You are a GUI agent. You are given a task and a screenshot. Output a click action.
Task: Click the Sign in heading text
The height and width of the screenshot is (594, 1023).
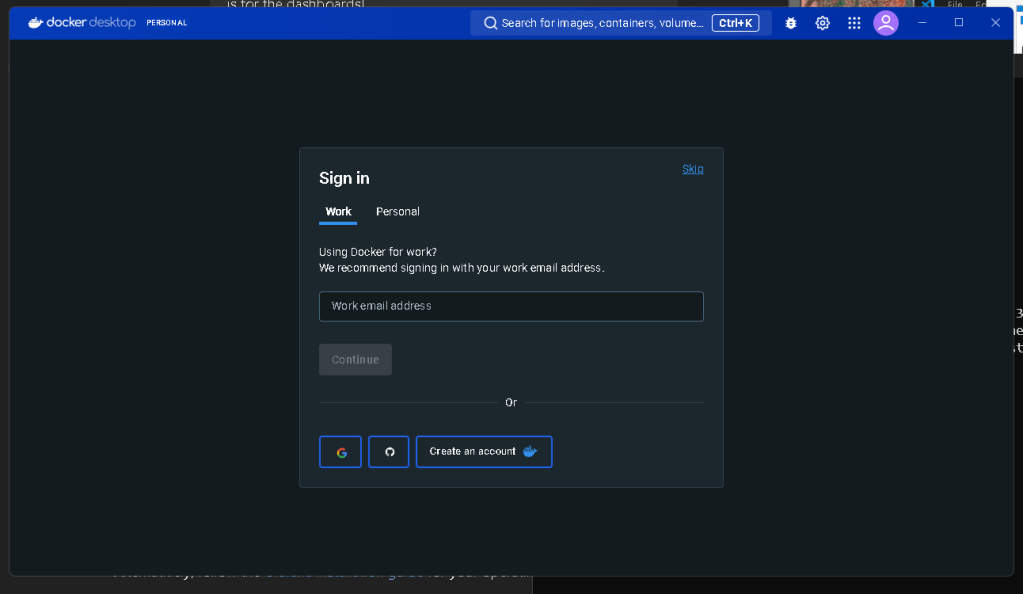click(x=344, y=178)
